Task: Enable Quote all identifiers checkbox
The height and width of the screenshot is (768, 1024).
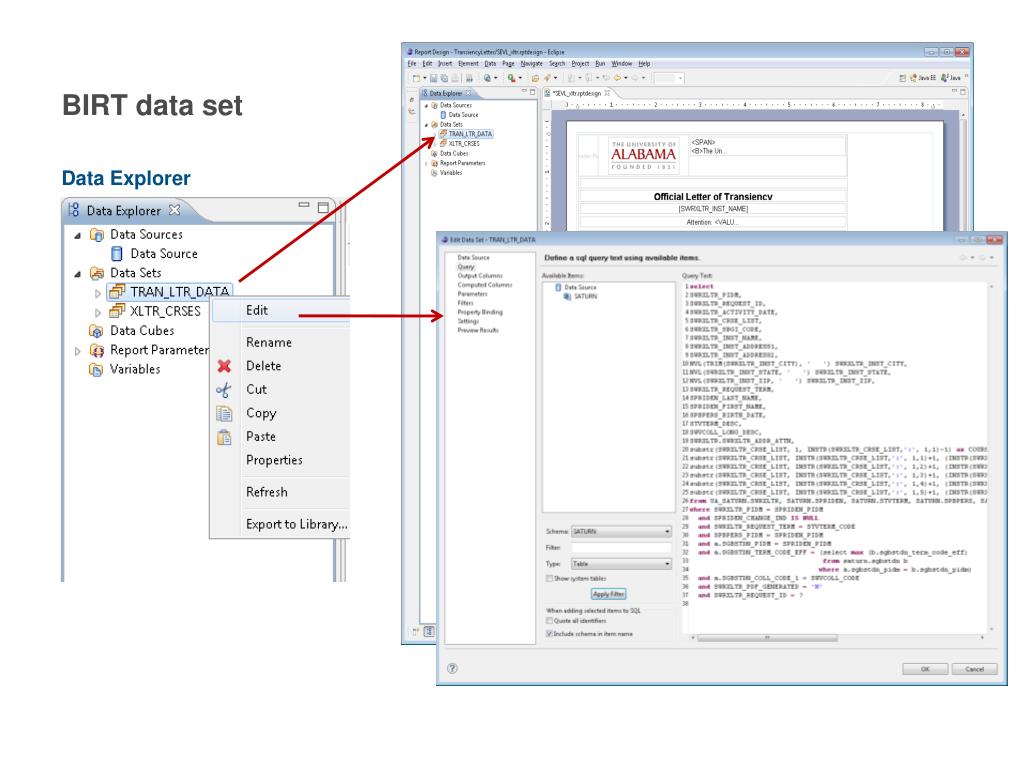Action: (x=549, y=621)
